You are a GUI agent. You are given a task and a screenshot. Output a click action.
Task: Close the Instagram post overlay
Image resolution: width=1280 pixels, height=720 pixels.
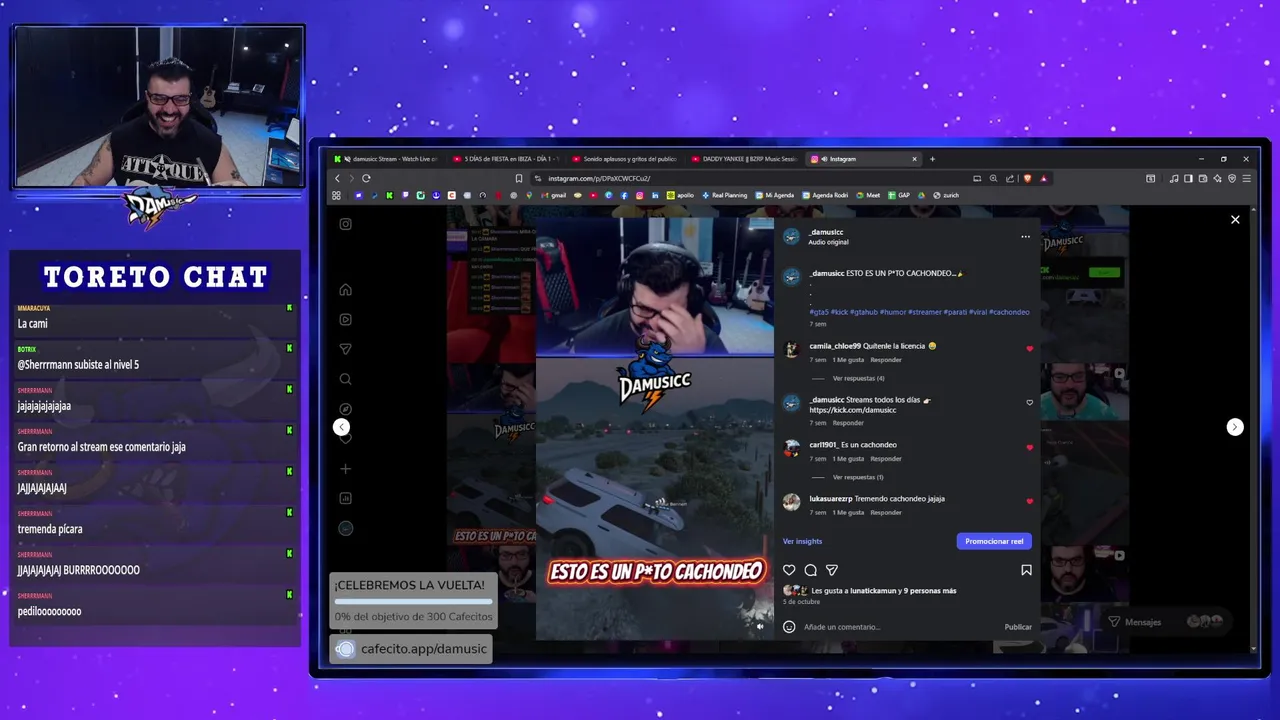1235,220
